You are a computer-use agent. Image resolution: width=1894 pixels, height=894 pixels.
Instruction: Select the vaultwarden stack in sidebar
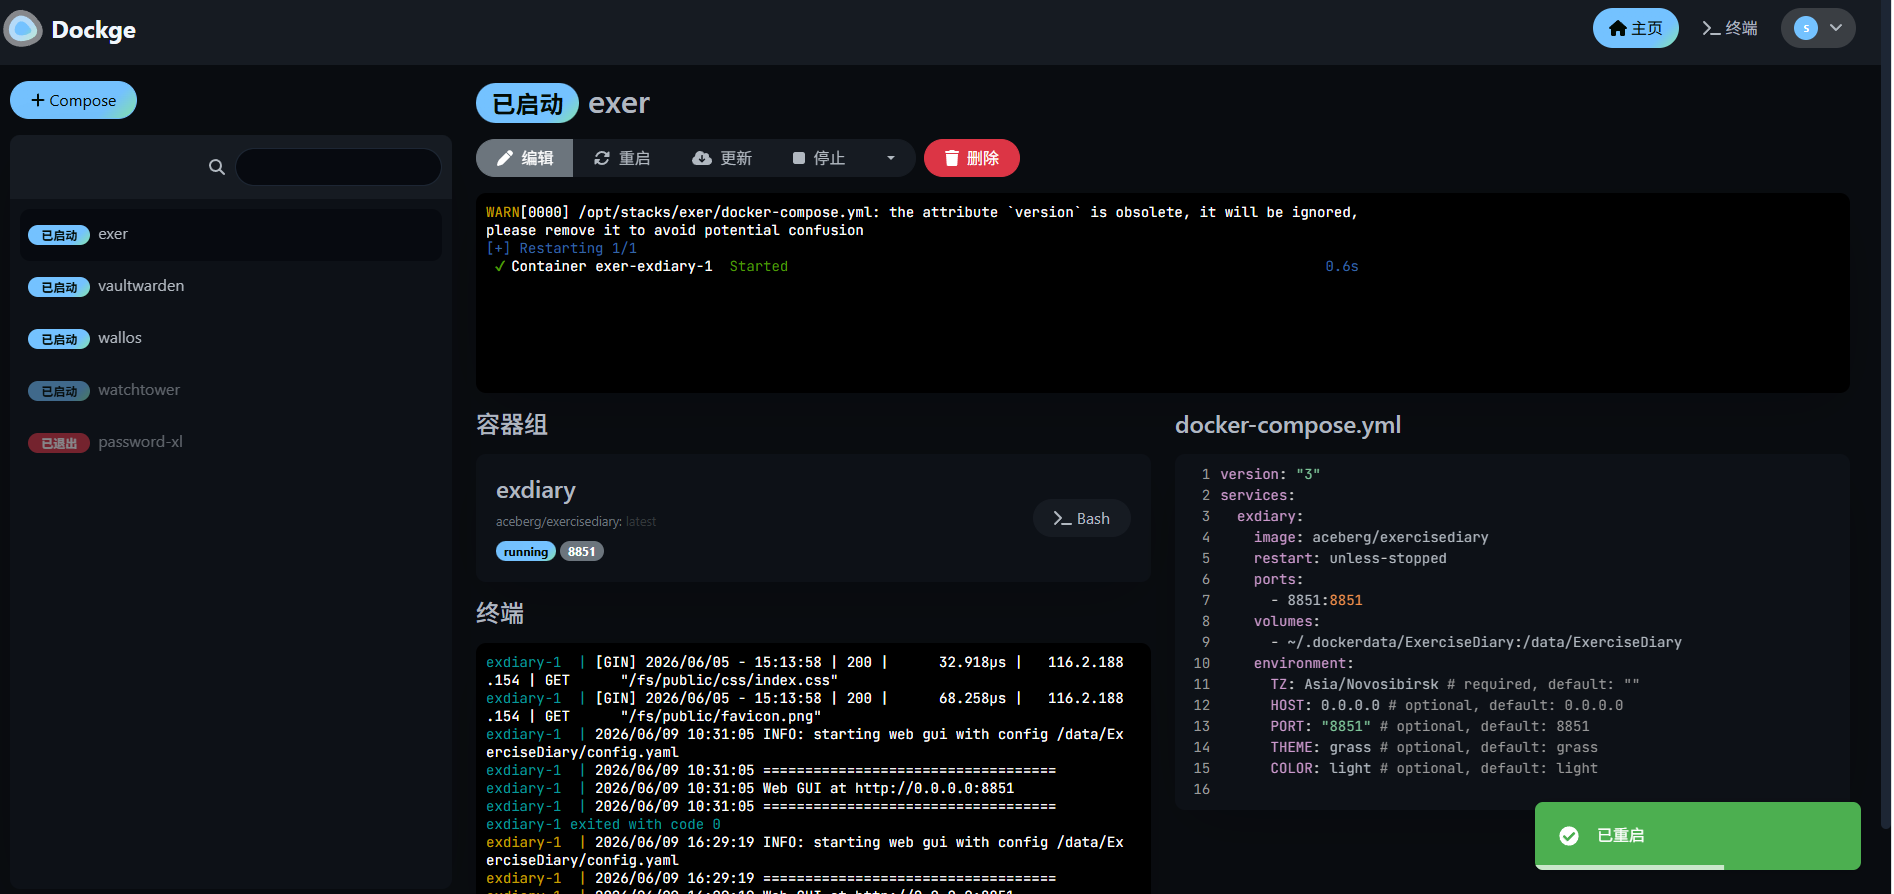[231, 286]
